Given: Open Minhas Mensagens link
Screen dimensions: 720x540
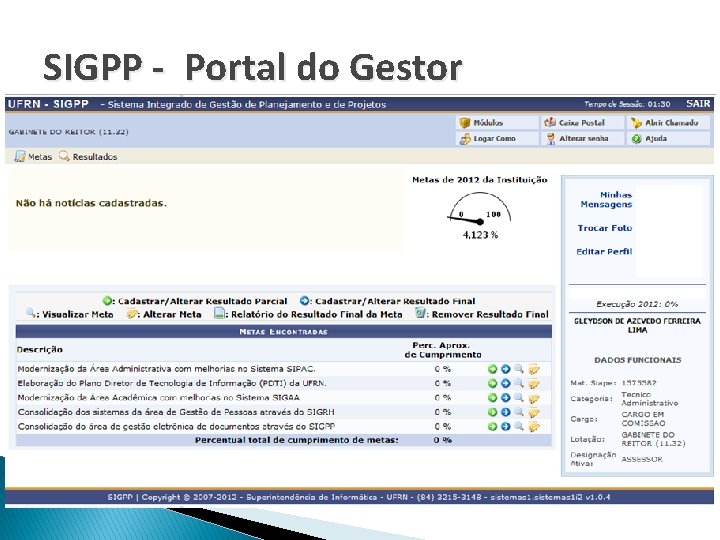Looking at the screenshot, I should (606, 199).
